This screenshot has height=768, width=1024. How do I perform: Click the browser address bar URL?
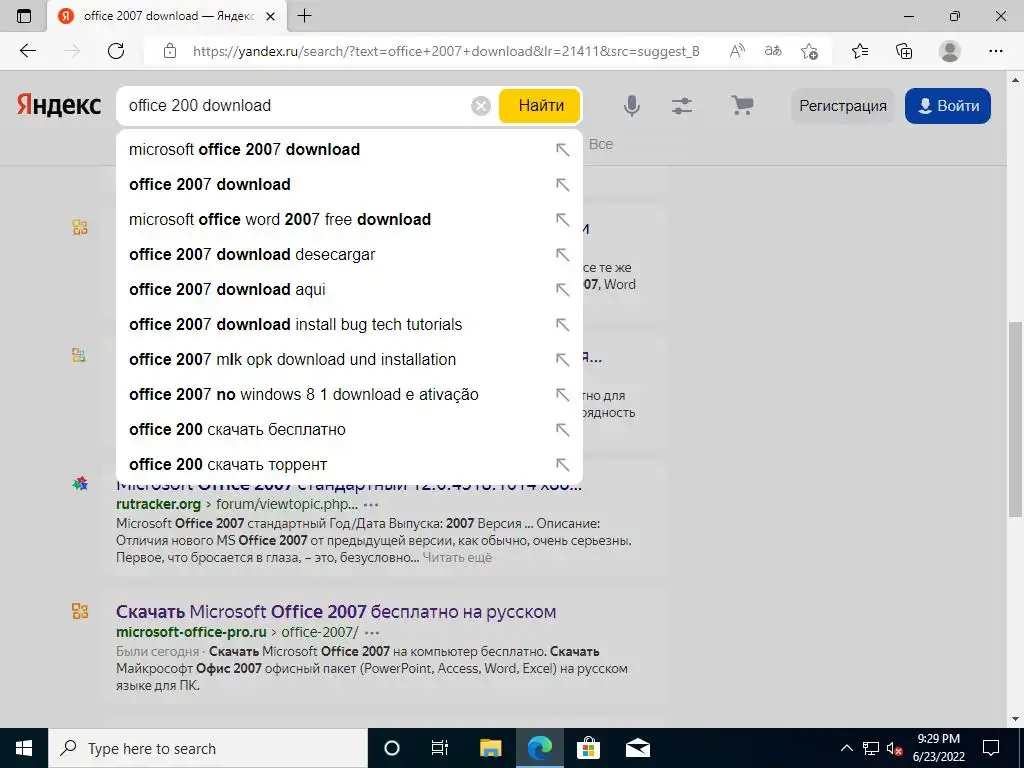tap(446, 51)
